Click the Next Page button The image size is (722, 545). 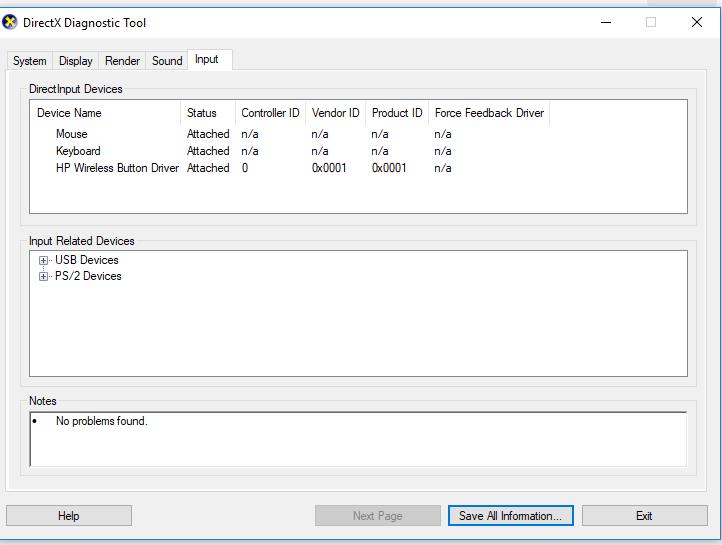click(378, 516)
